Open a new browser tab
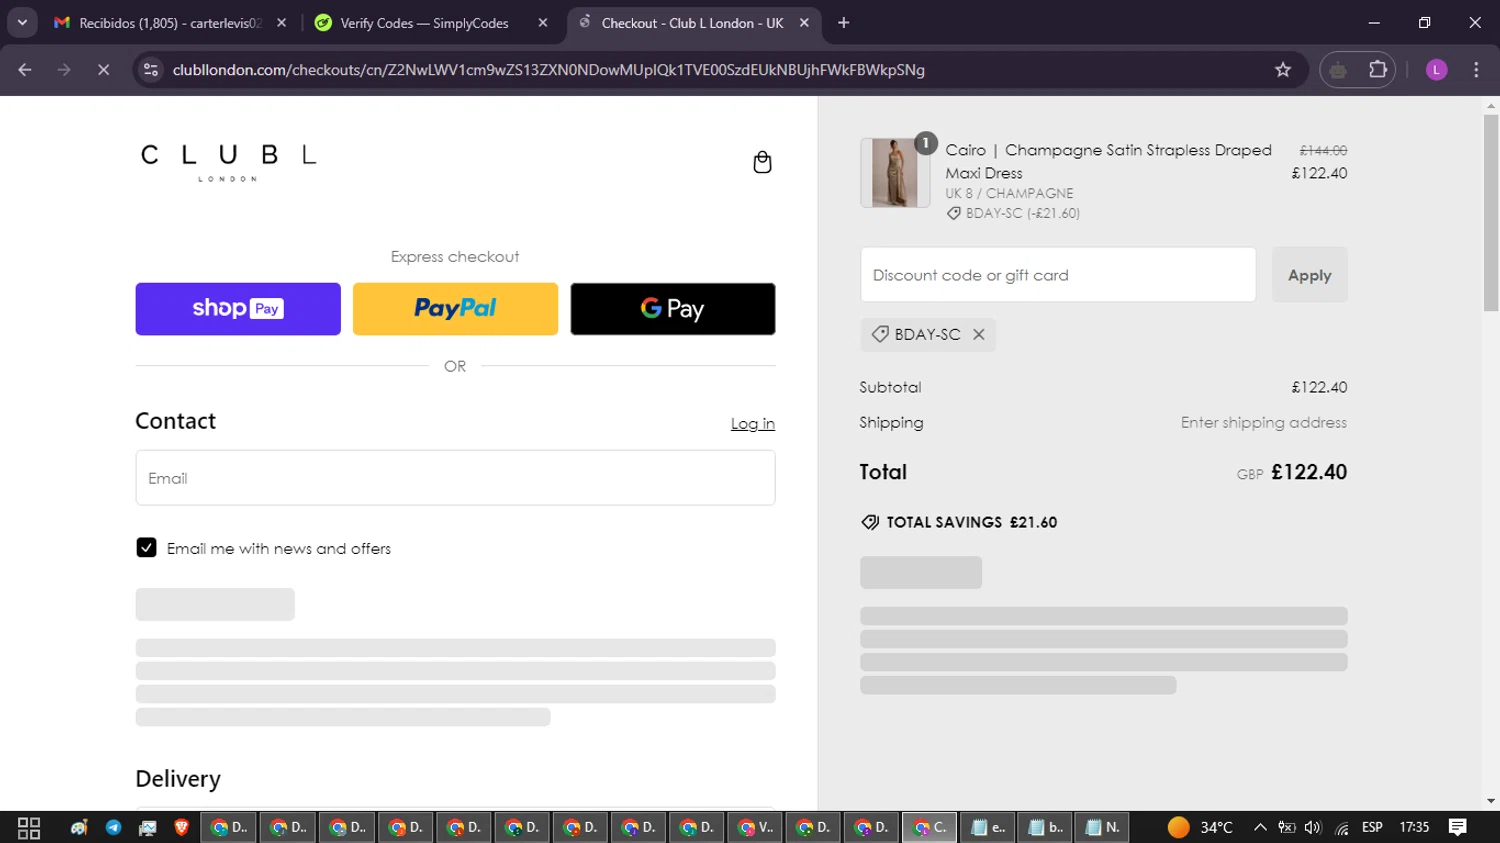1500x843 pixels. [843, 23]
